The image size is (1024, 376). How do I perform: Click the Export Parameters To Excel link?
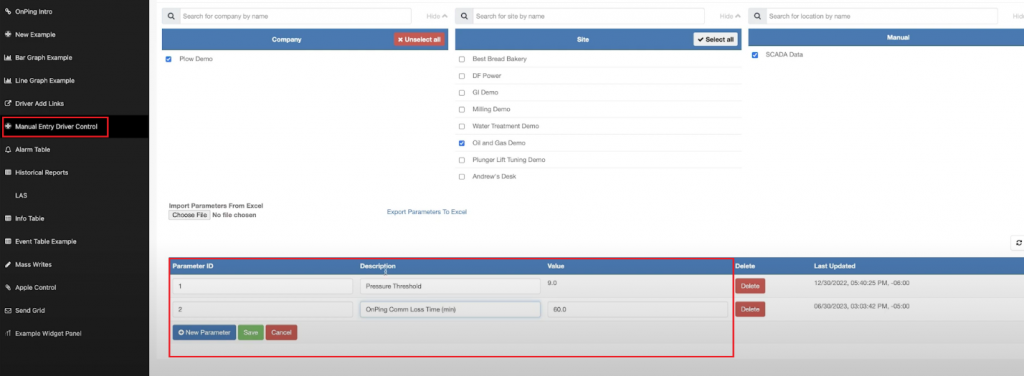(426, 212)
